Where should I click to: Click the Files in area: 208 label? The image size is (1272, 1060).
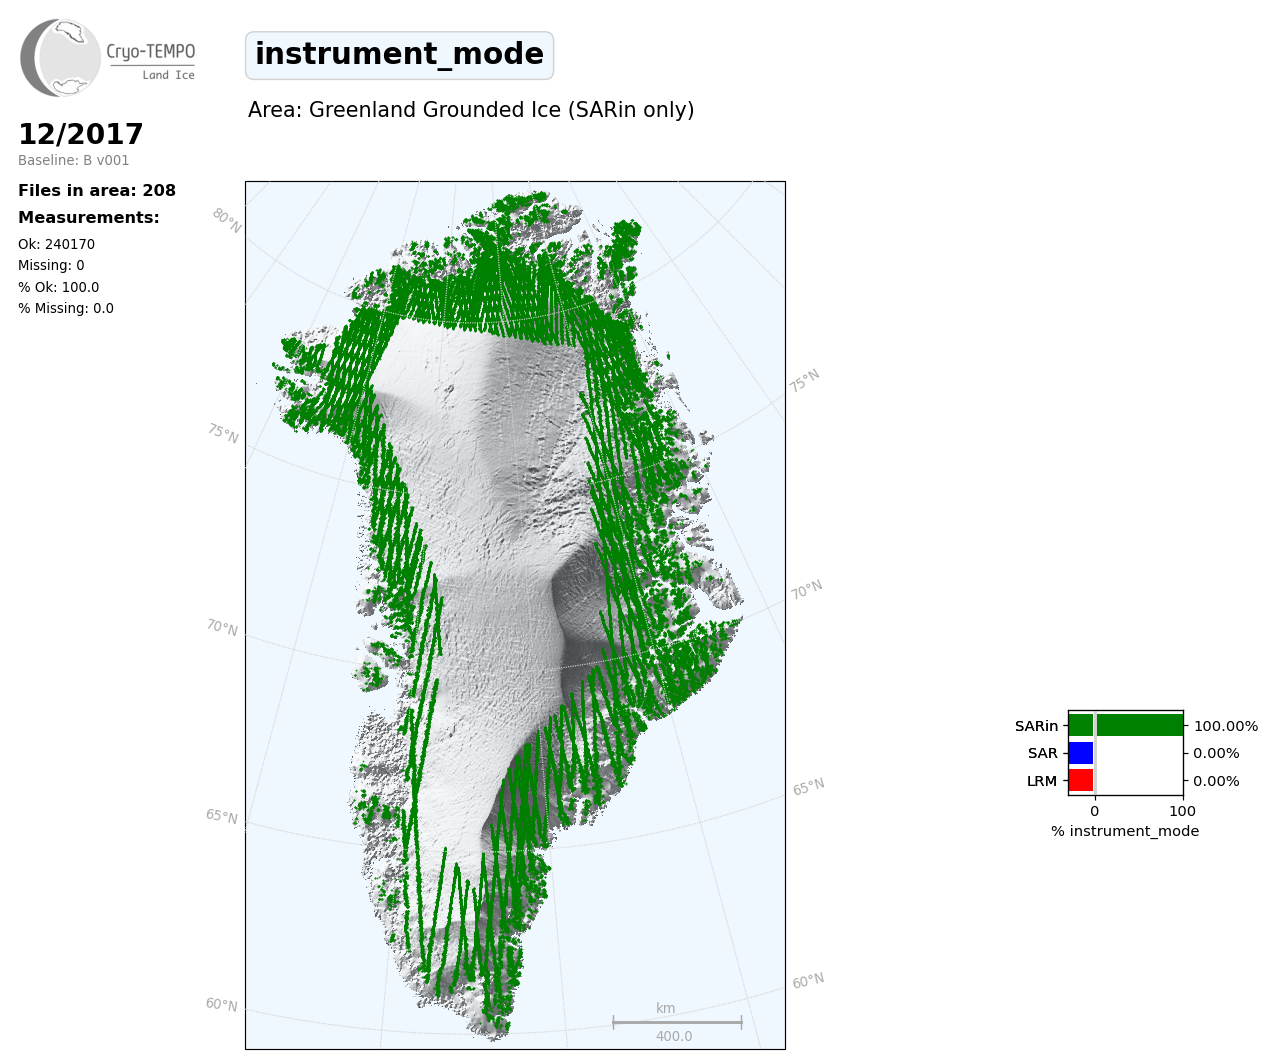click(97, 190)
